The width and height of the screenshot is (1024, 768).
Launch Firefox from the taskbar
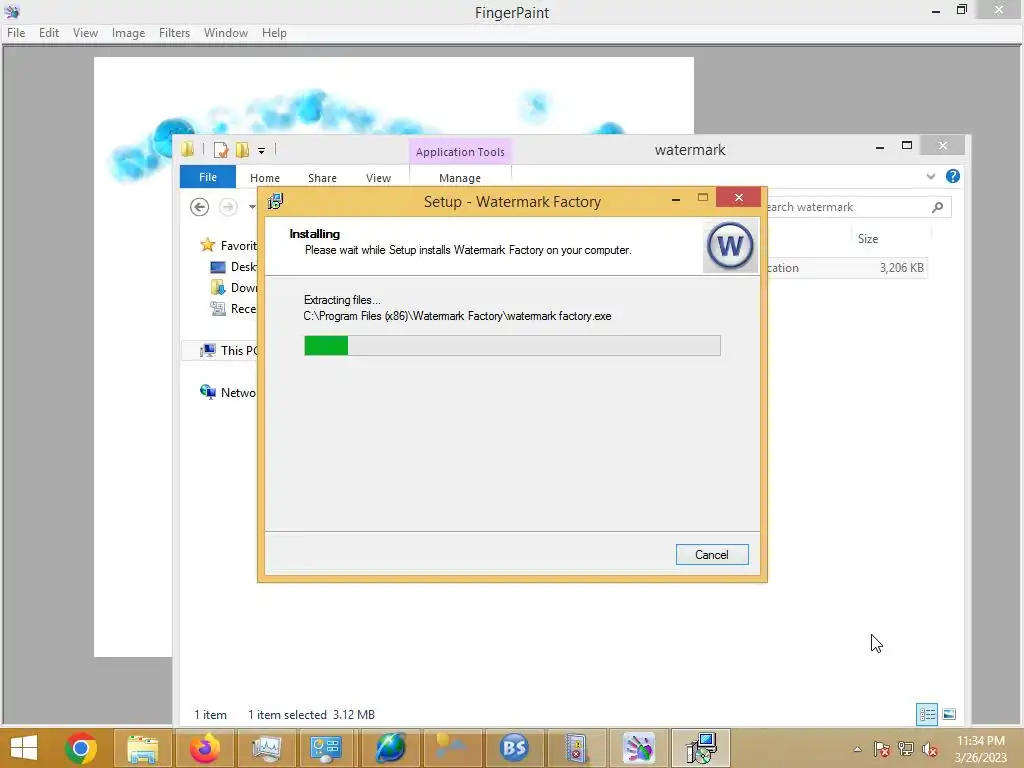(x=204, y=748)
